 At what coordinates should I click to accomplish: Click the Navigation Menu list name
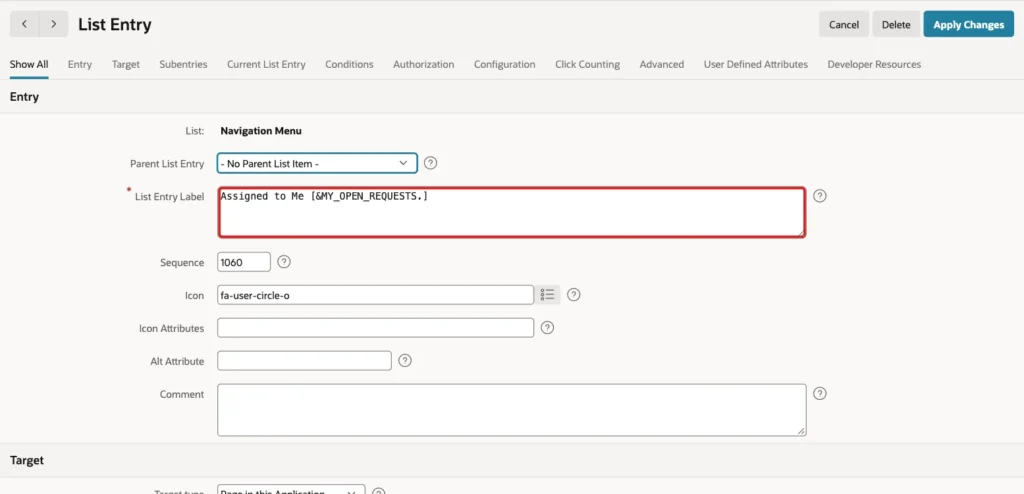click(261, 131)
